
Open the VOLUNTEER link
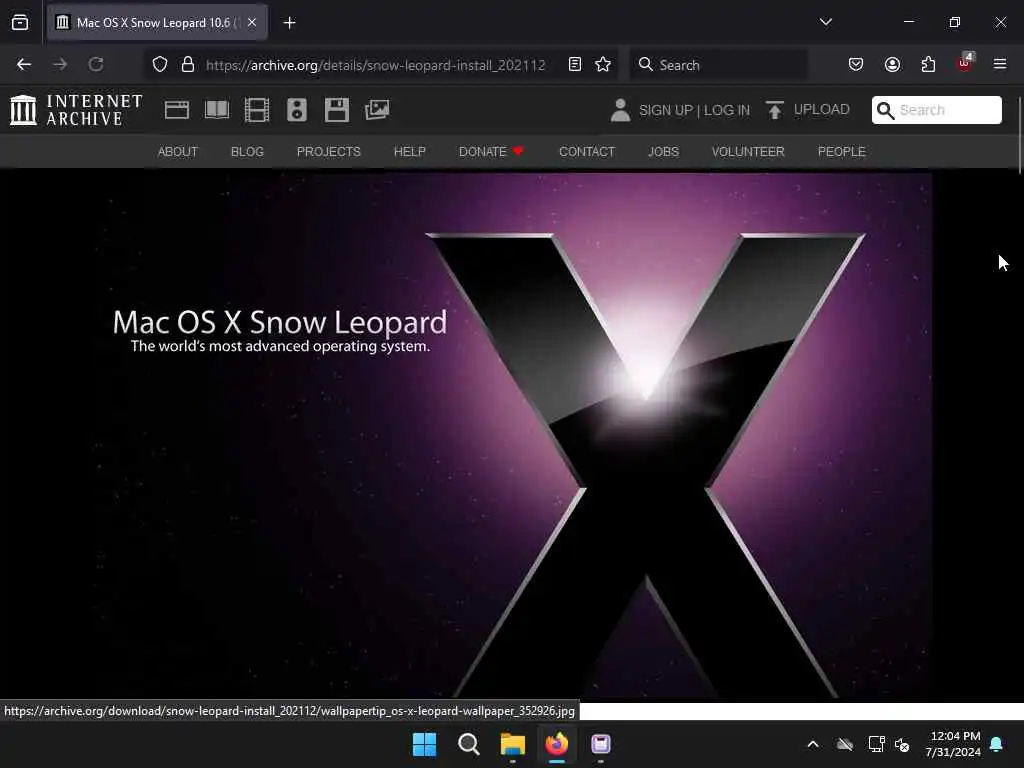point(748,152)
